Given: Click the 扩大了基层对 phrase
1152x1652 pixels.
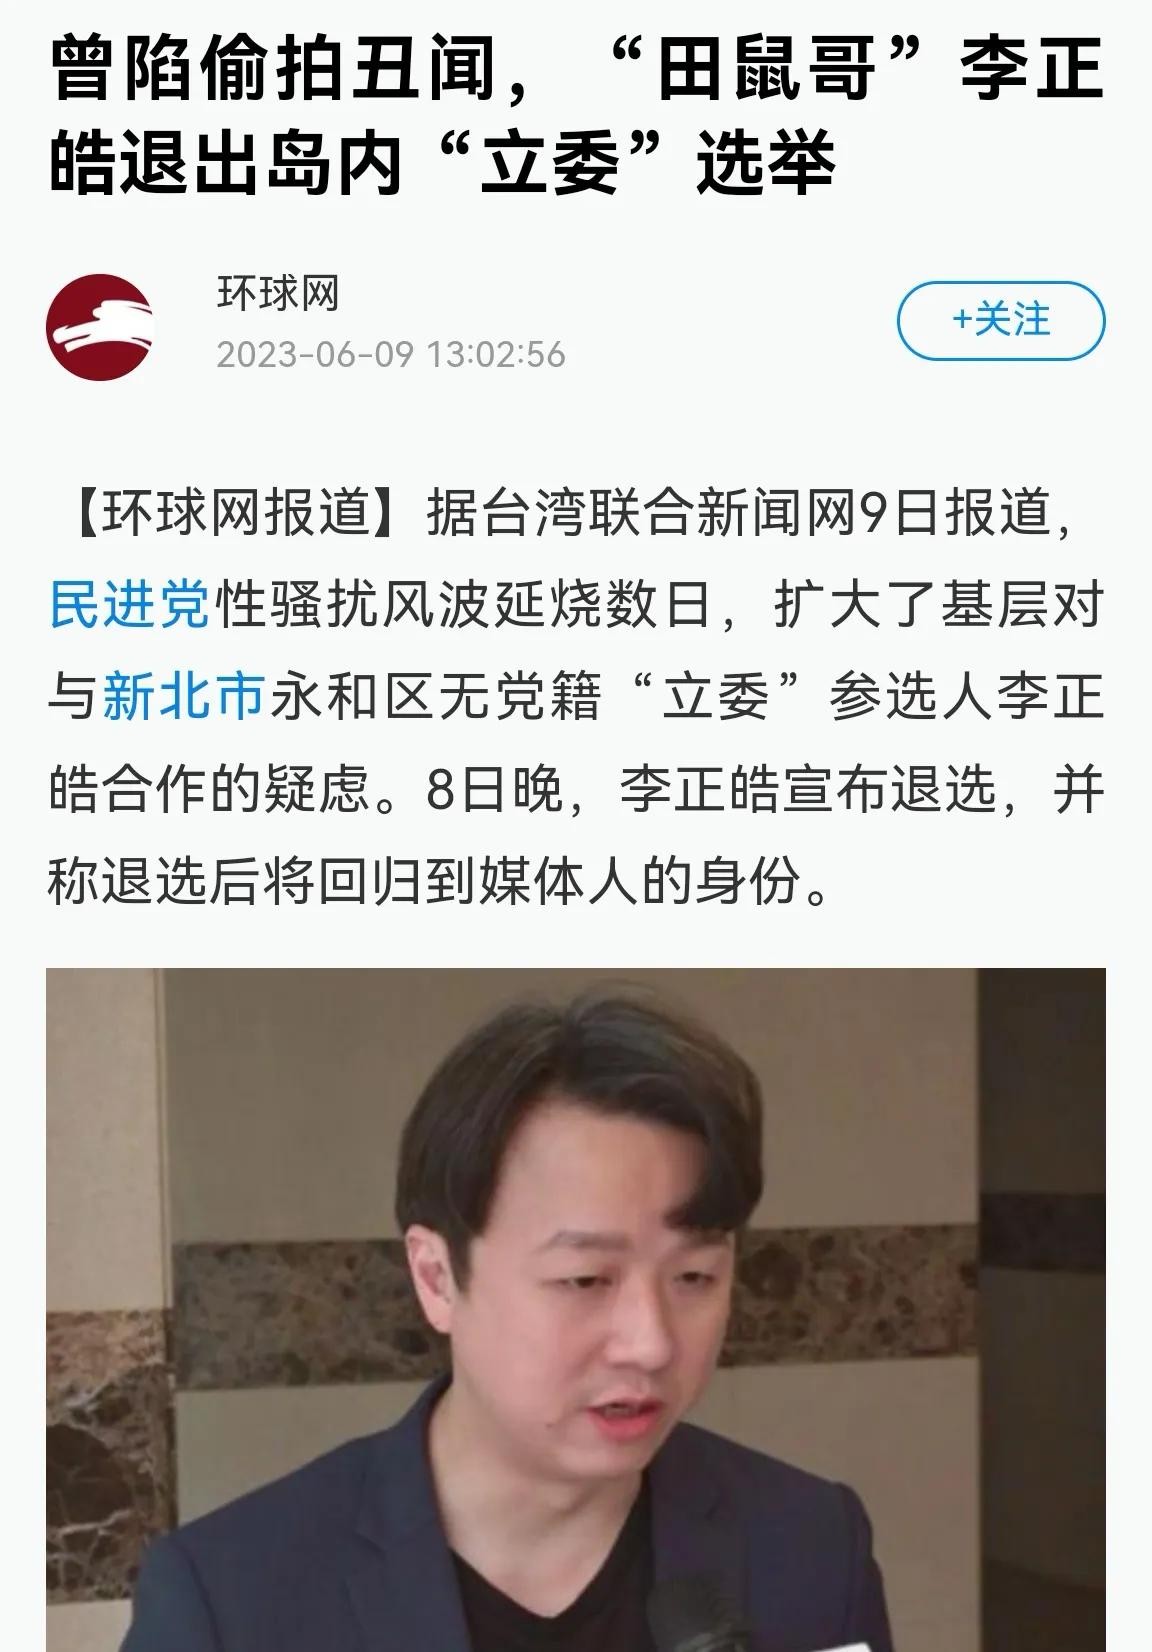Looking at the screenshot, I should [939, 605].
